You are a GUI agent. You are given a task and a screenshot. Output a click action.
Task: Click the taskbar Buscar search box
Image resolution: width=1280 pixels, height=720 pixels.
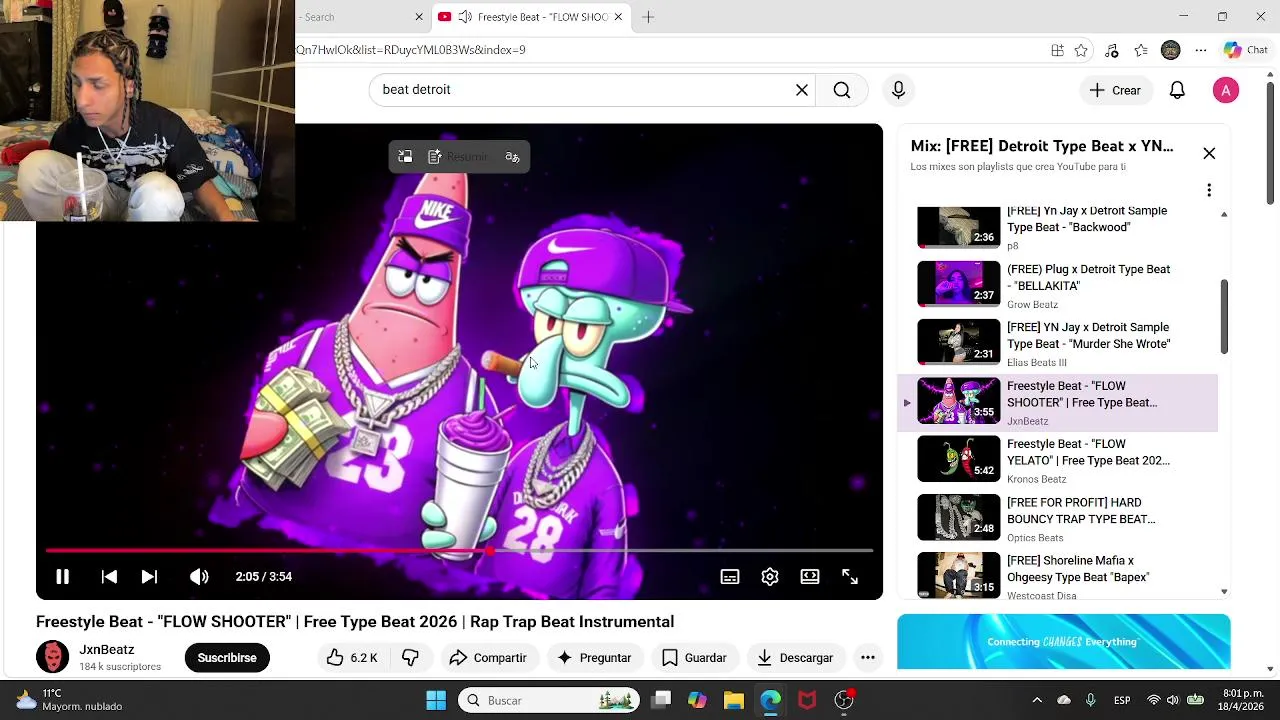[x=549, y=701]
